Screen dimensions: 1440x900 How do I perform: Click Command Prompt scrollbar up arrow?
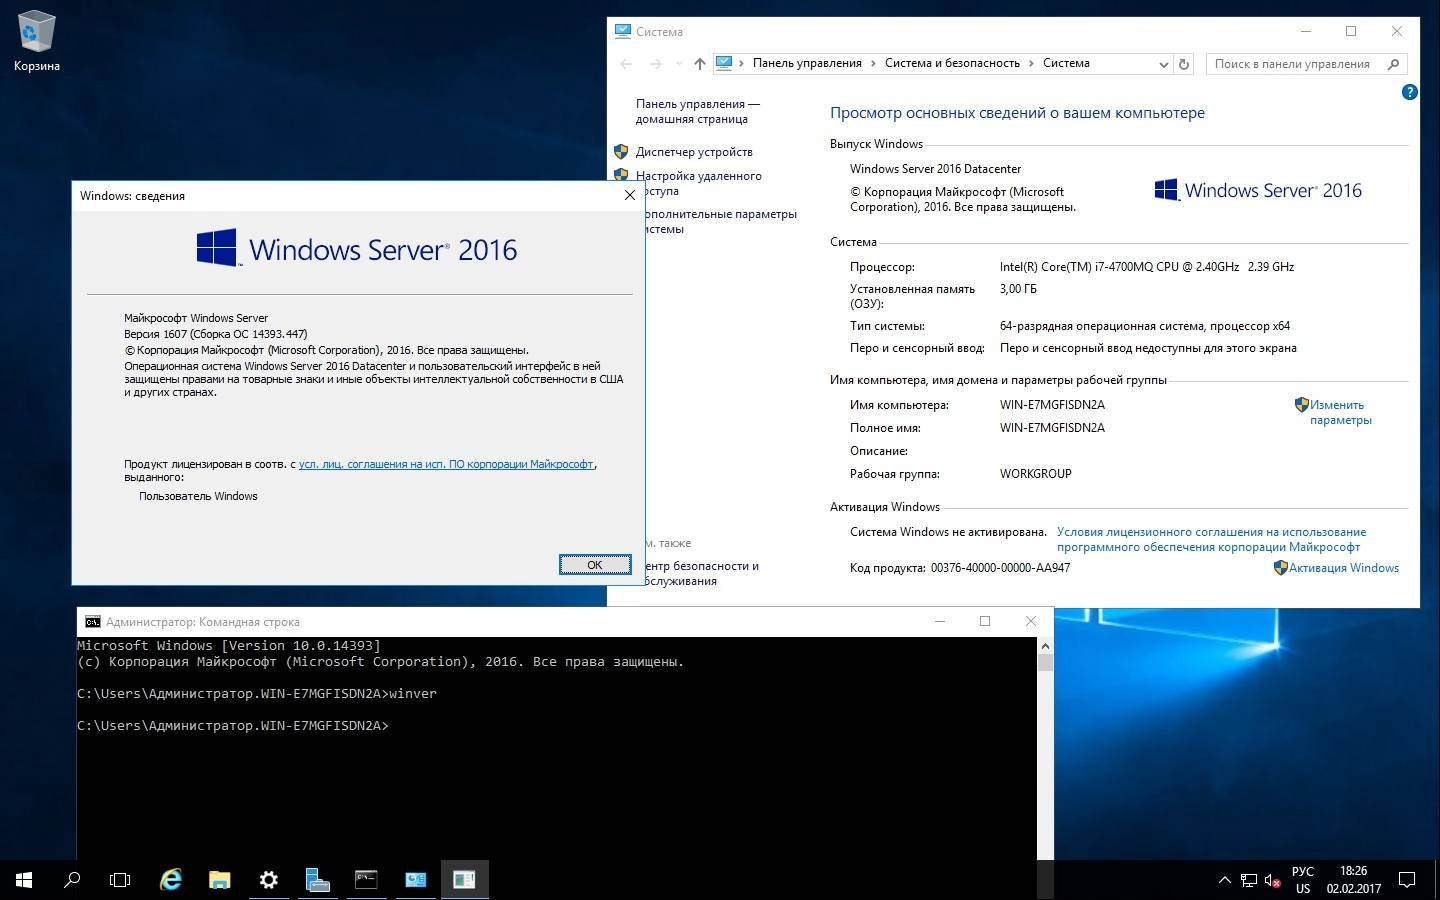[1045, 646]
